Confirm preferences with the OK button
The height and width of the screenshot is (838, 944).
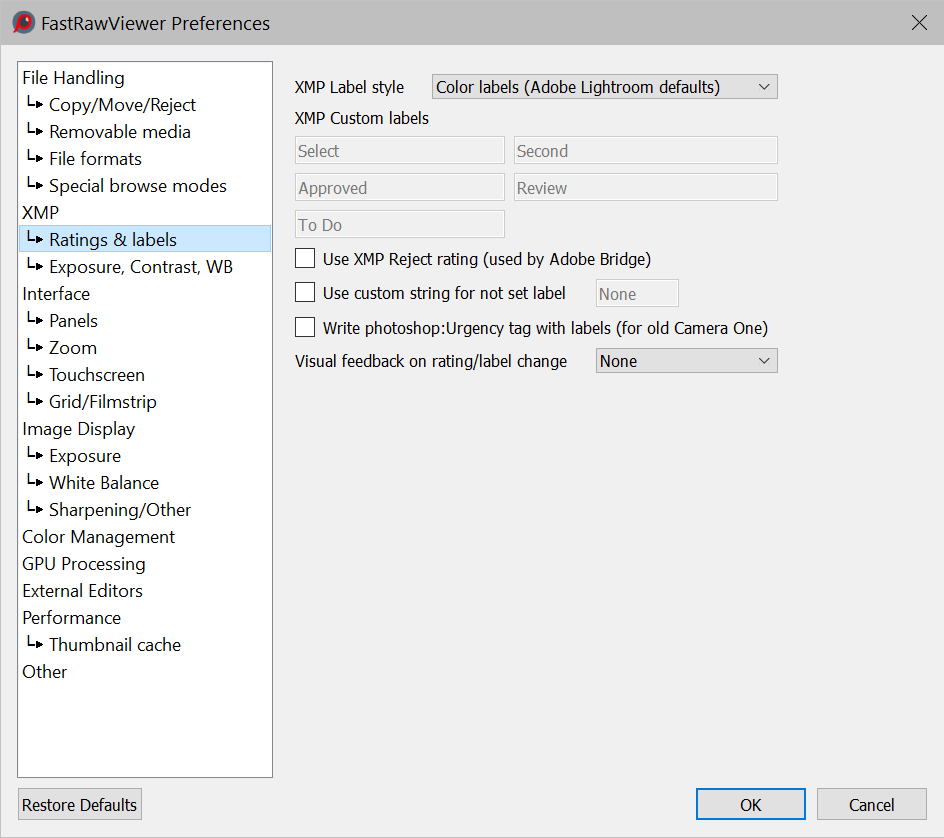(750, 805)
